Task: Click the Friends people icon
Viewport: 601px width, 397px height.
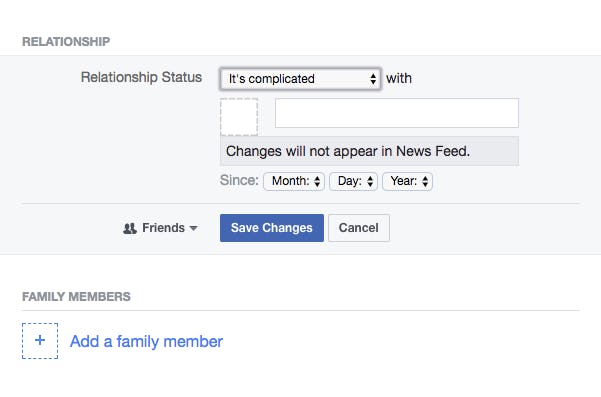Action: tap(130, 229)
